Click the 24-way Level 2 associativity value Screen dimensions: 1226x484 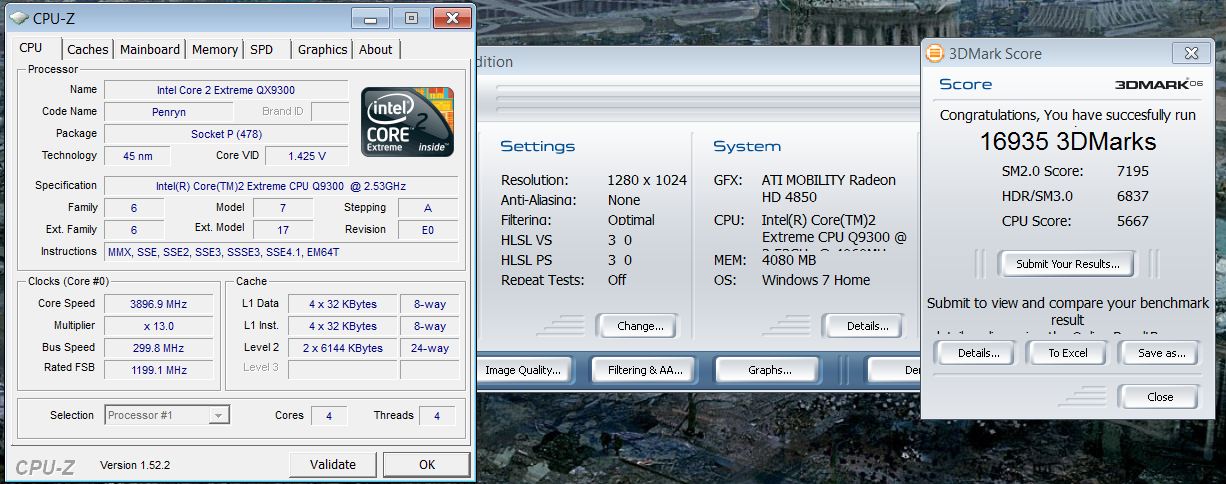pos(429,348)
